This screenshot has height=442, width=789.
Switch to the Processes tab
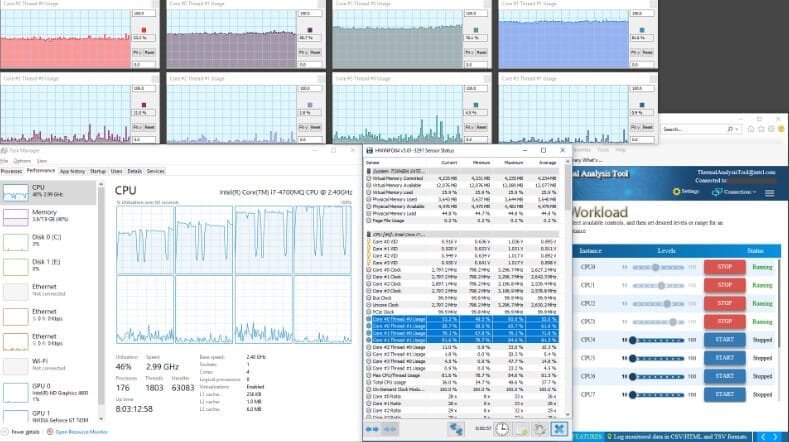(x=12, y=171)
